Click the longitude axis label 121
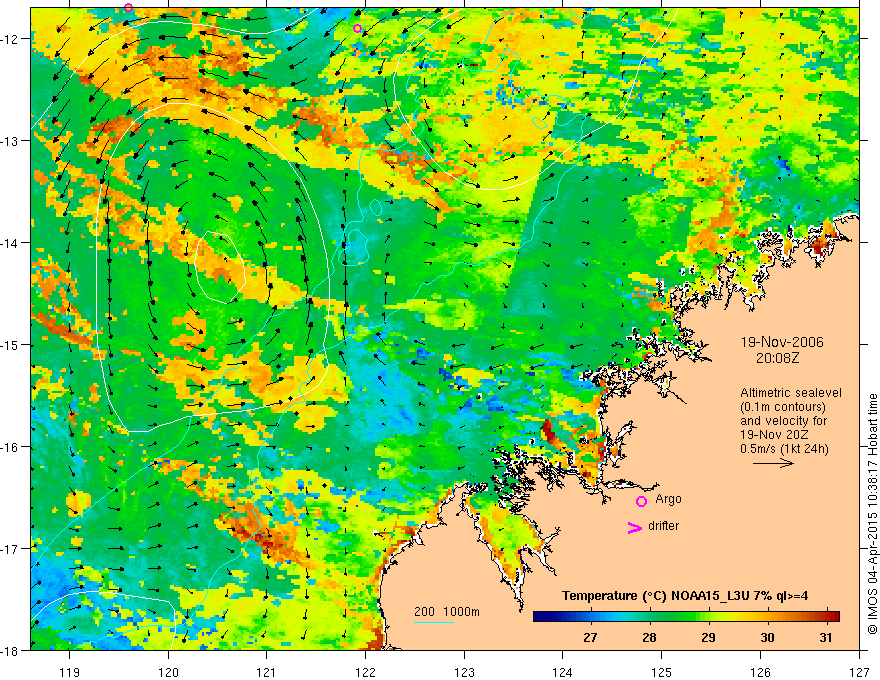This screenshot has height=680, width=880. 267,672
